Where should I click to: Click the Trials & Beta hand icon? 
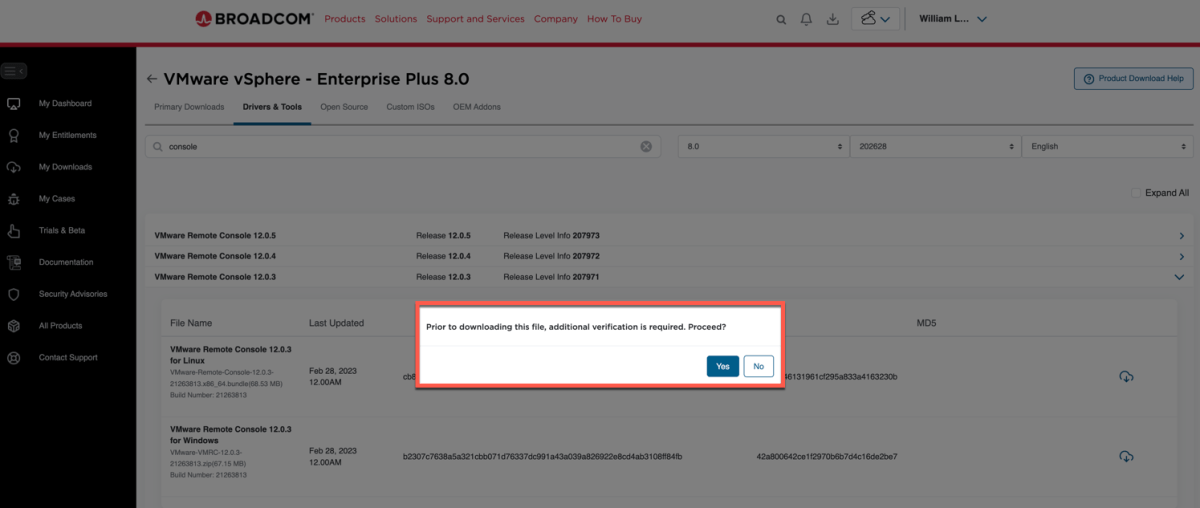14,231
